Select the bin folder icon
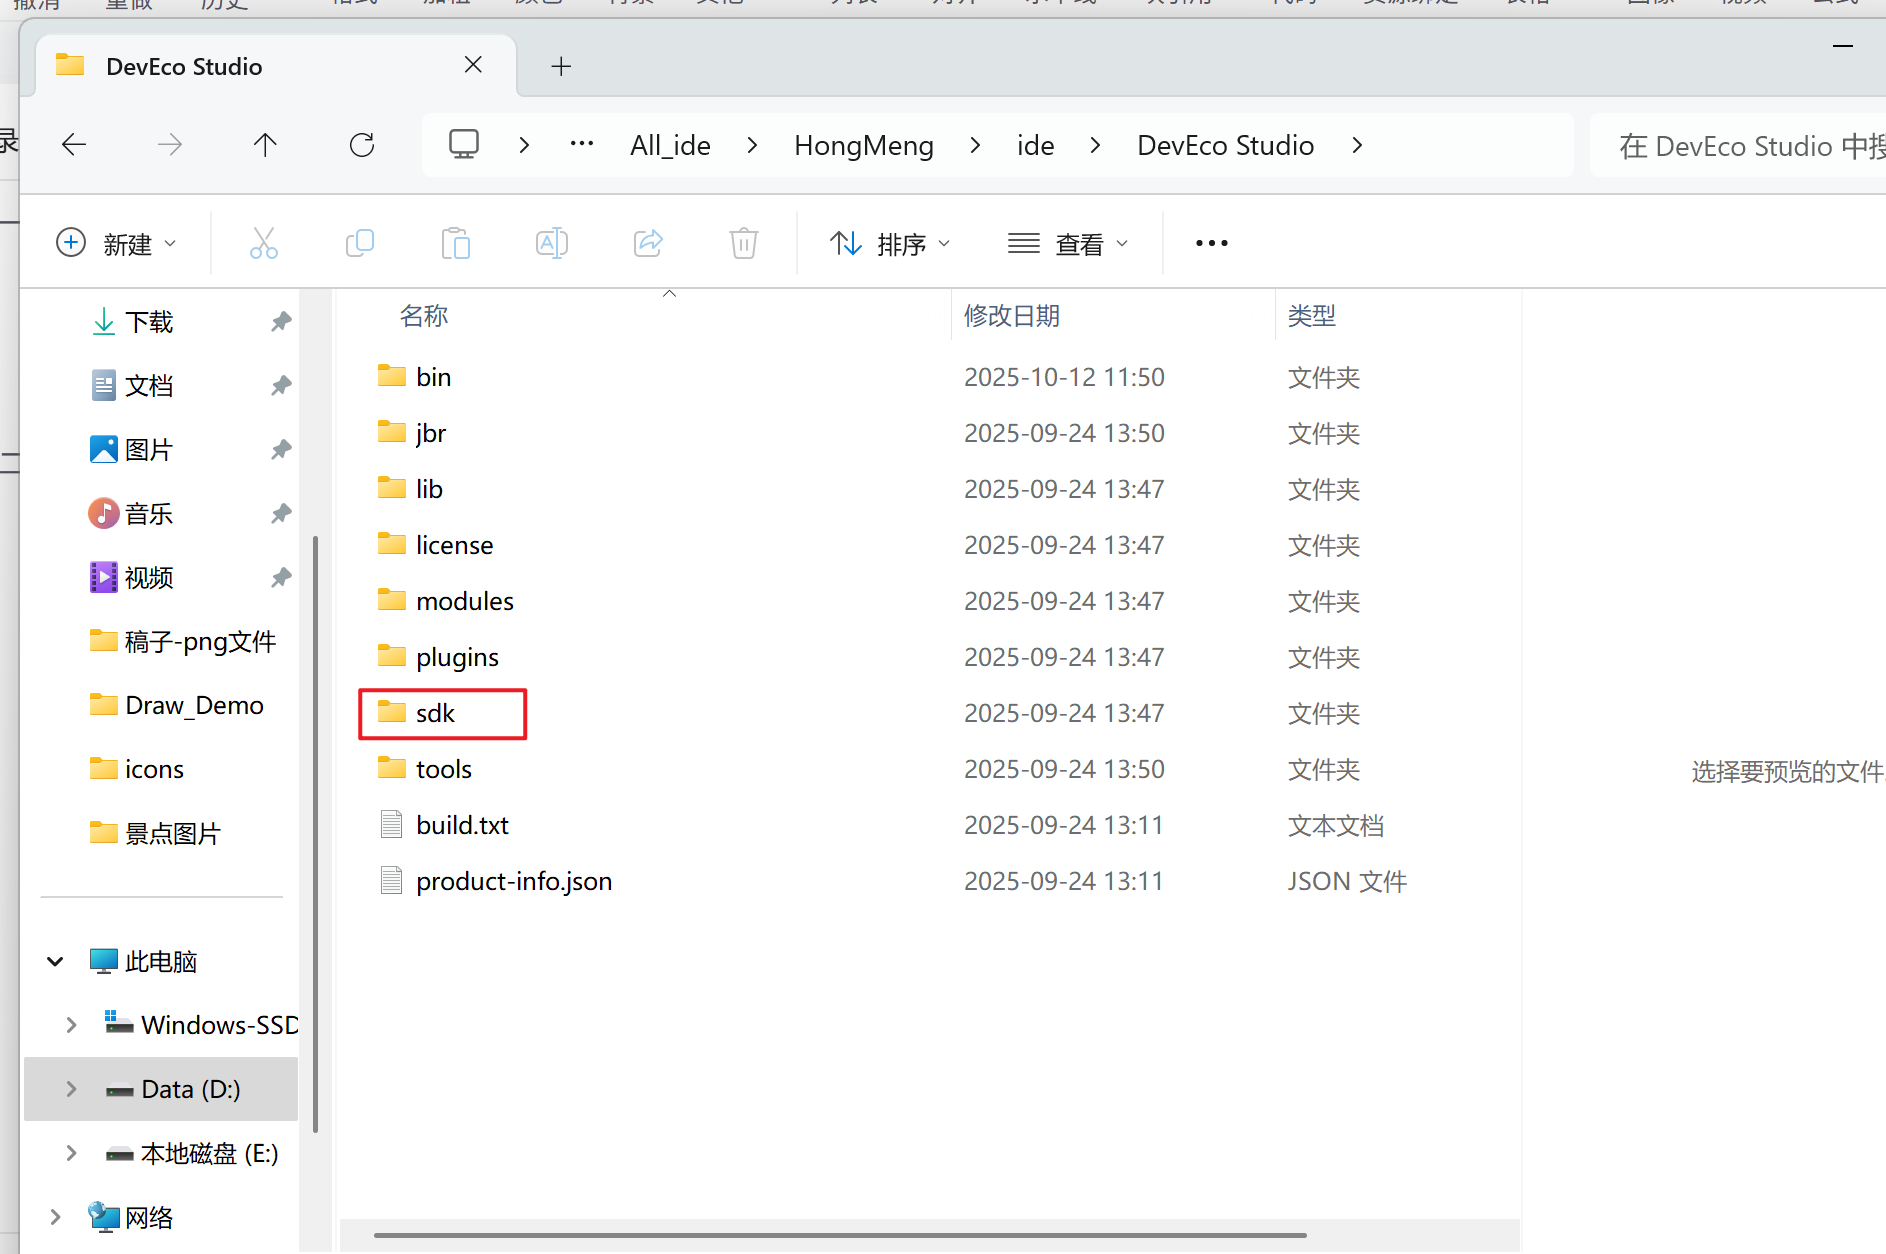The height and width of the screenshot is (1254, 1886). coord(392,376)
